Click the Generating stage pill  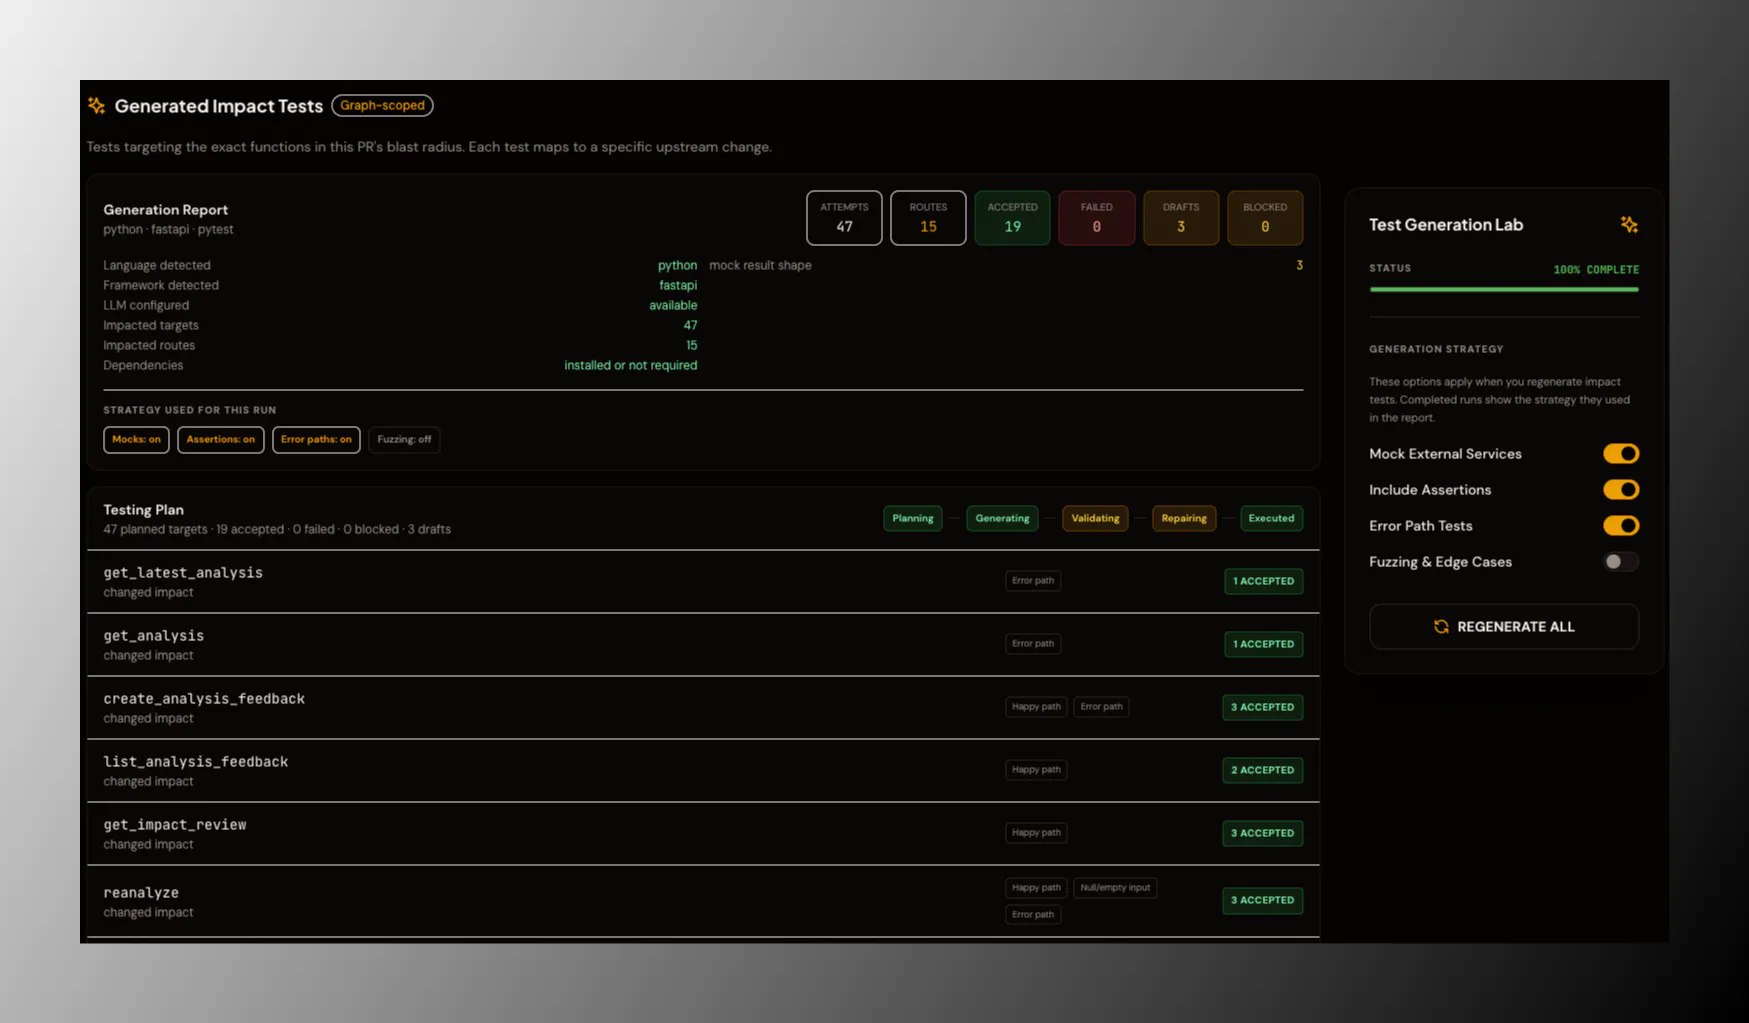click(x=1002, y=518)
